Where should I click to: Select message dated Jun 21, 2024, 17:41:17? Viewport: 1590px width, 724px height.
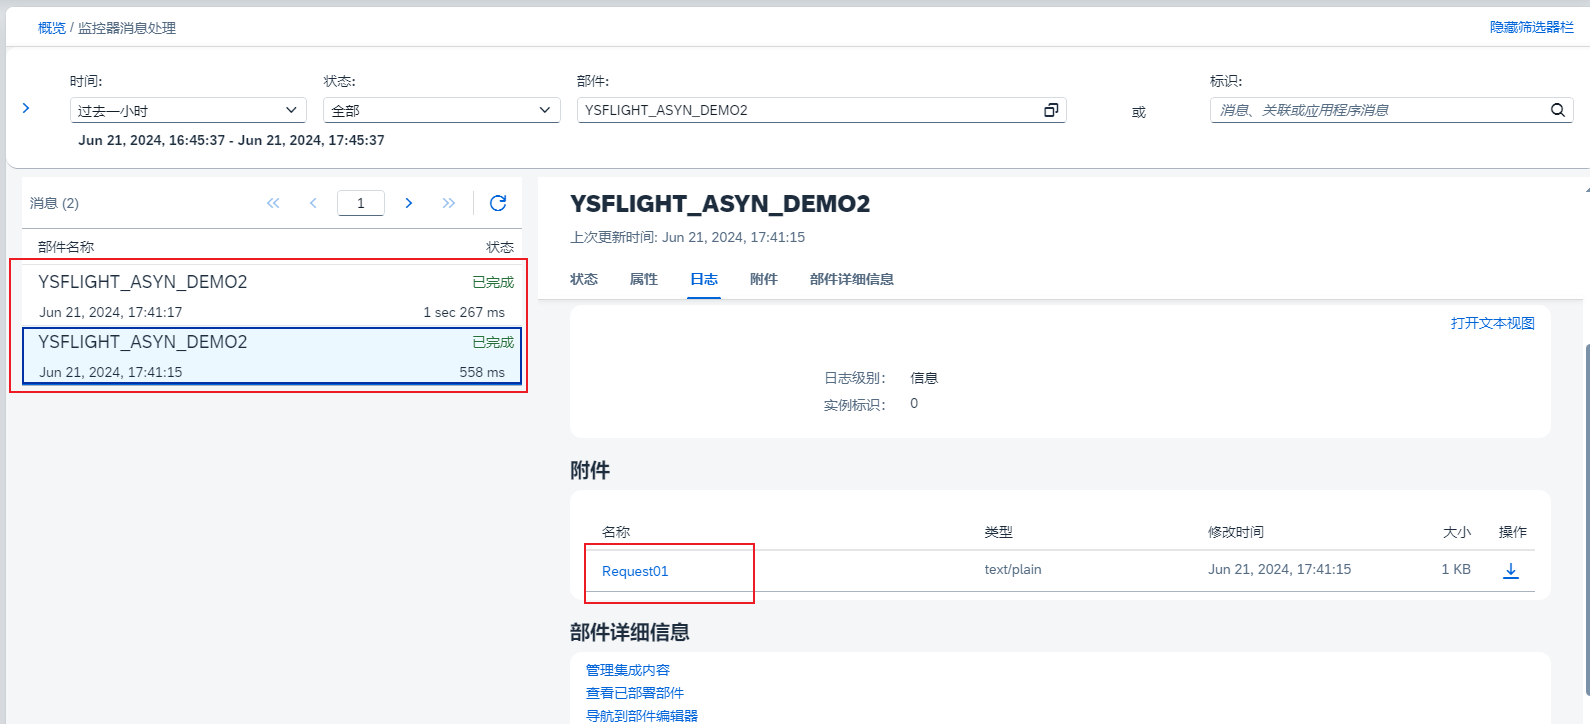[272, 296]
